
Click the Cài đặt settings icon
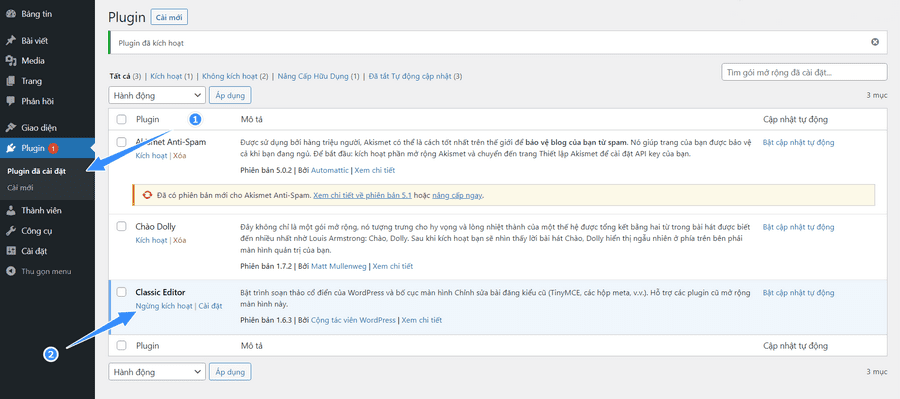[x=10, y=251]
